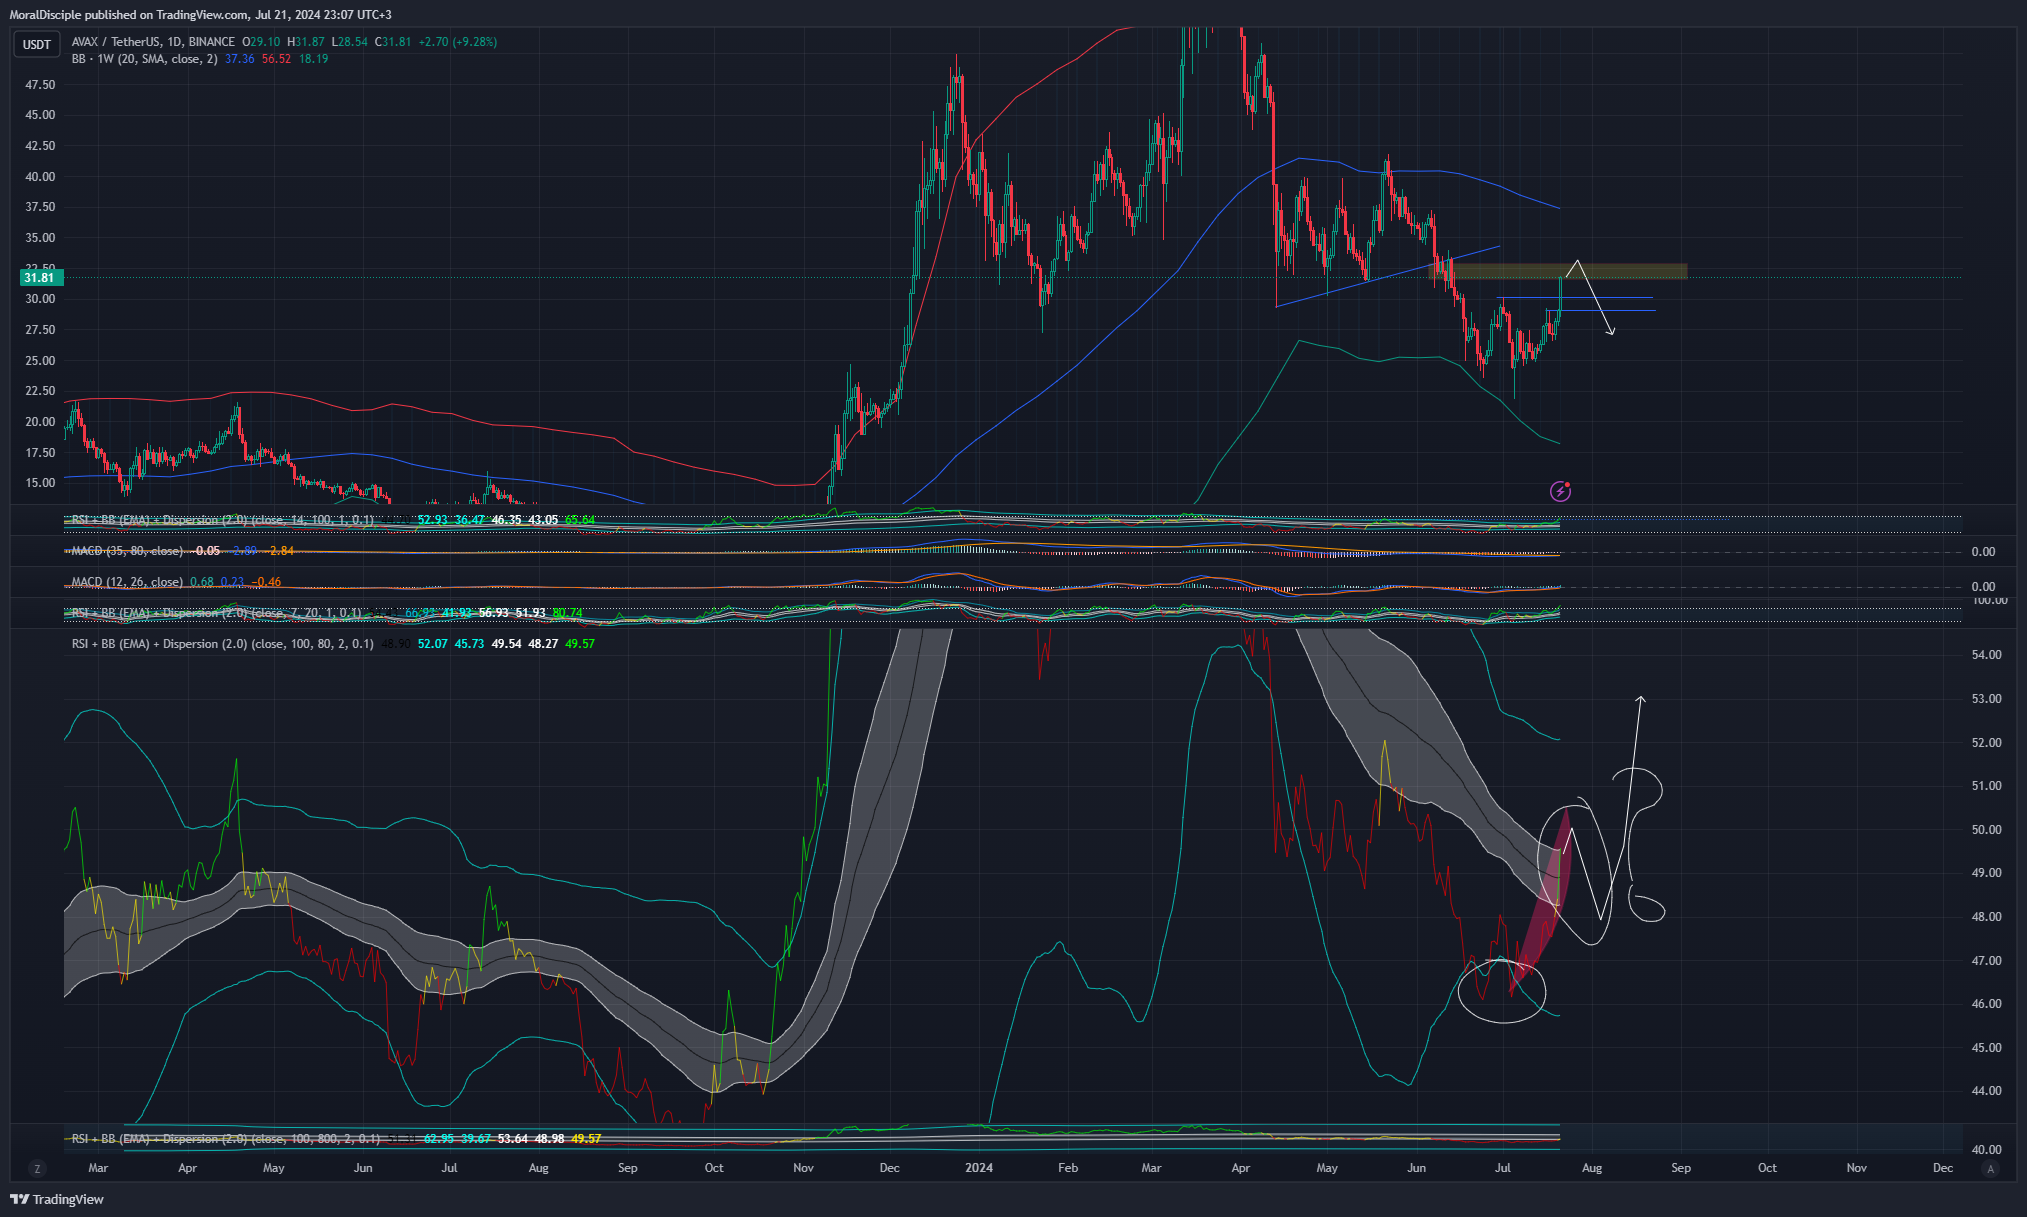The image size is (2027, 1217).
Task: Select the MACD (35, 80, close) indicator legend
Action: click(x=127, y=551)
